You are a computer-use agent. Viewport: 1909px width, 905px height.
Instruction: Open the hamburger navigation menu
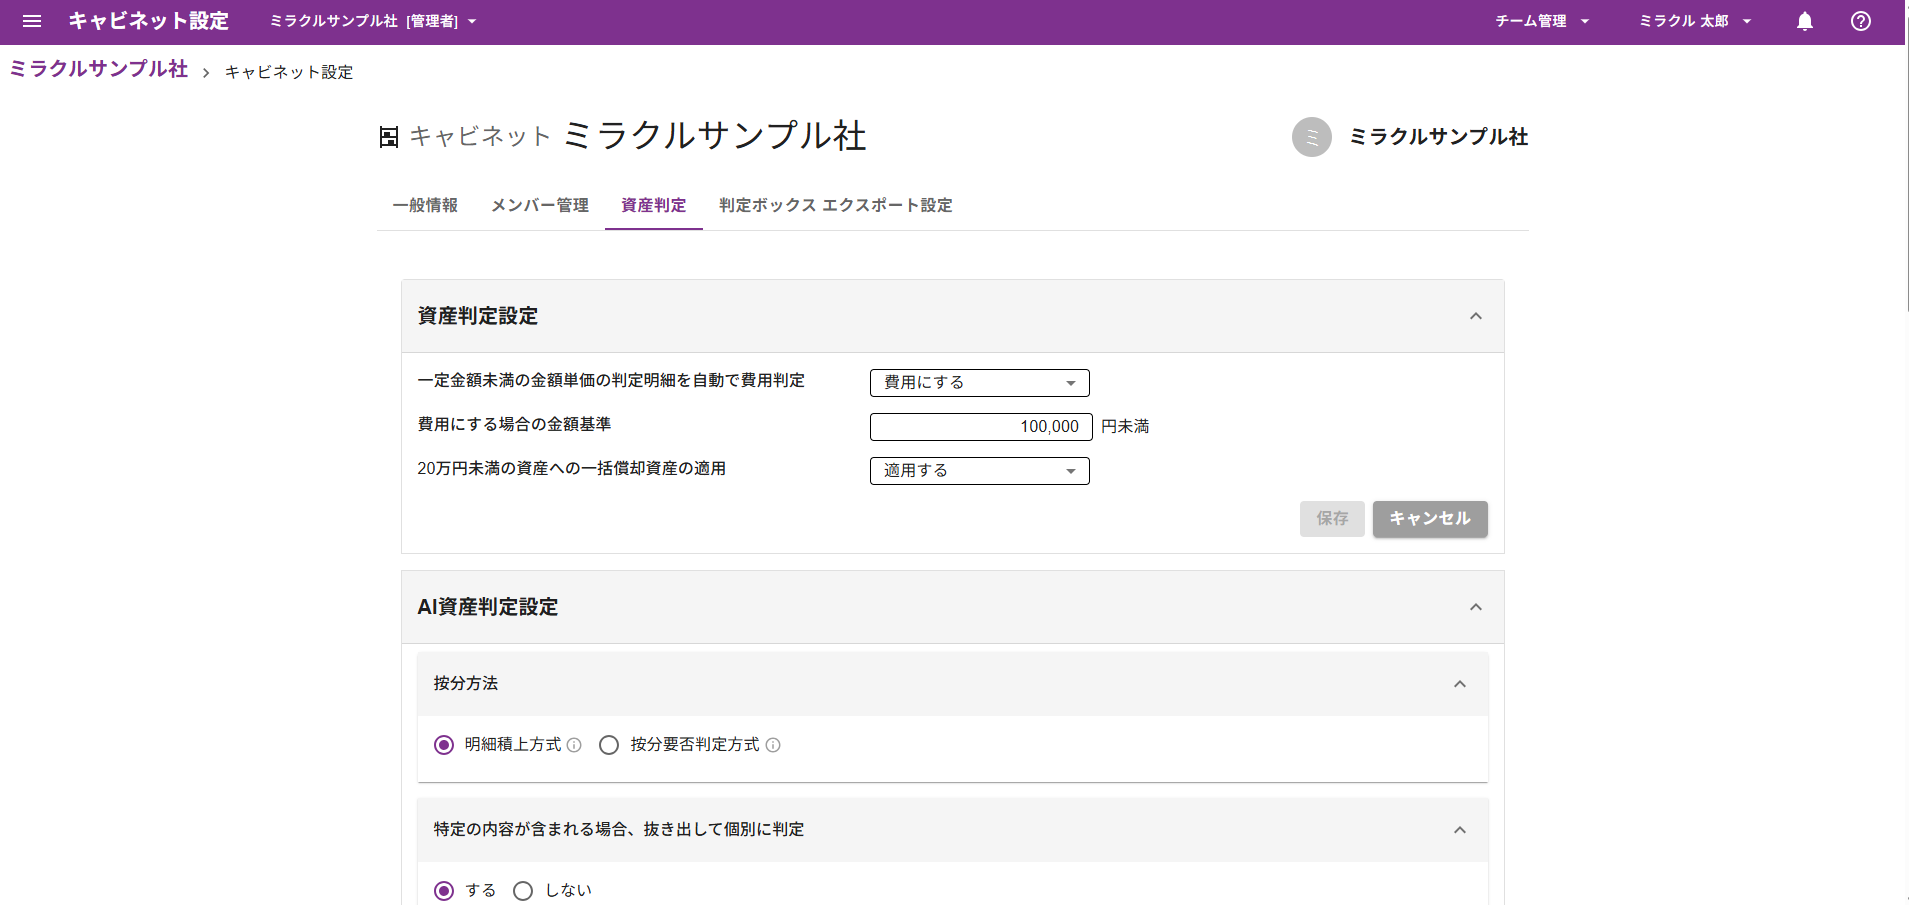31,21
